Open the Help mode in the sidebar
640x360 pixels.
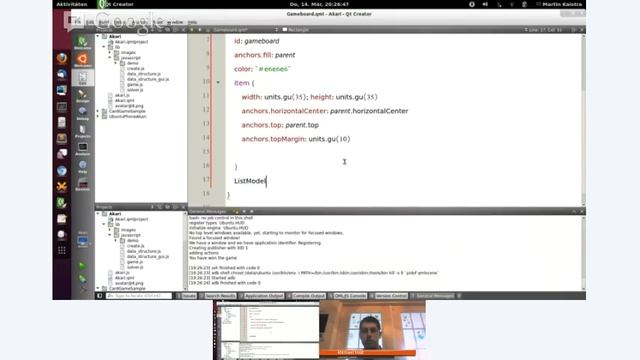coord(82,166)
